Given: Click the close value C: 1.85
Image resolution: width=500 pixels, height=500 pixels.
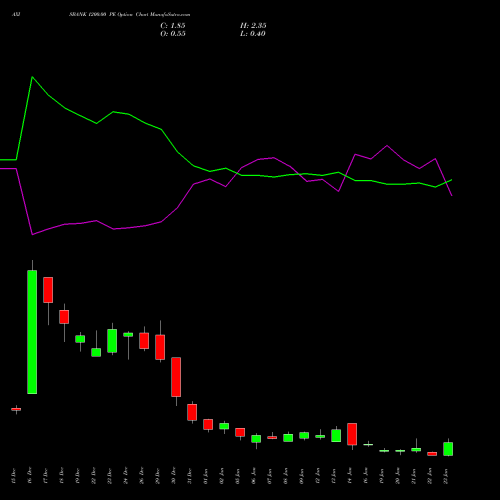Looking at the screenshot, I should (x=173, y=26).
